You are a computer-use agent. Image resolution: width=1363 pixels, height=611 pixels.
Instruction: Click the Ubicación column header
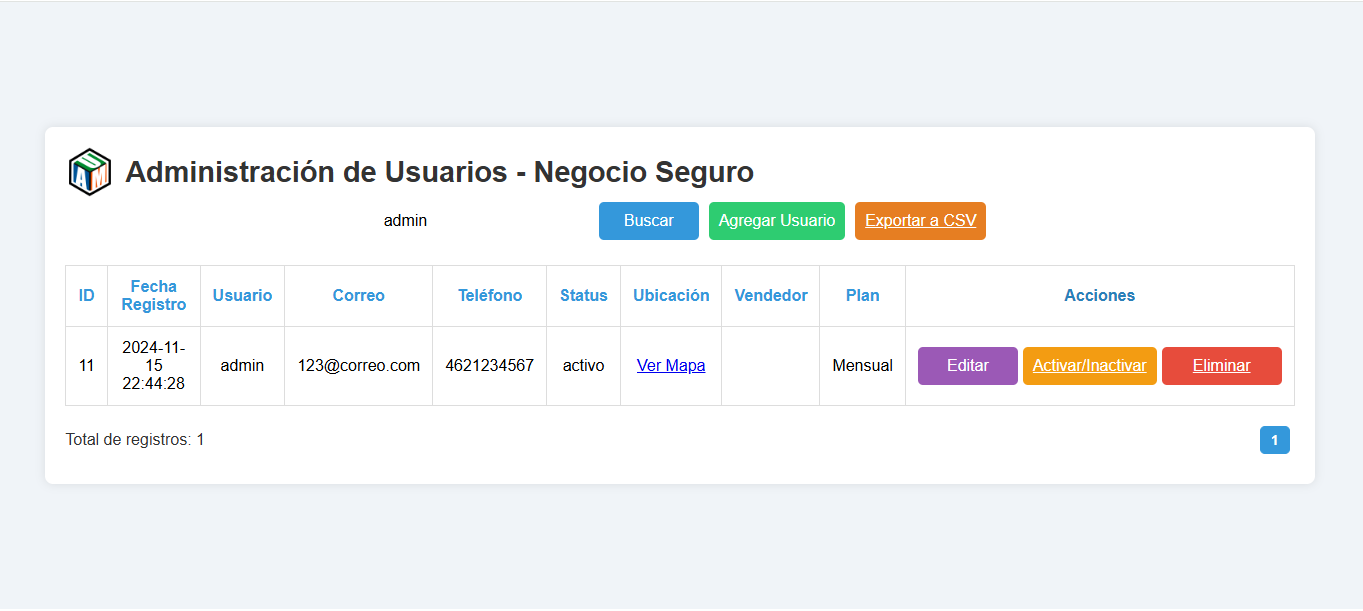[670, 295]
